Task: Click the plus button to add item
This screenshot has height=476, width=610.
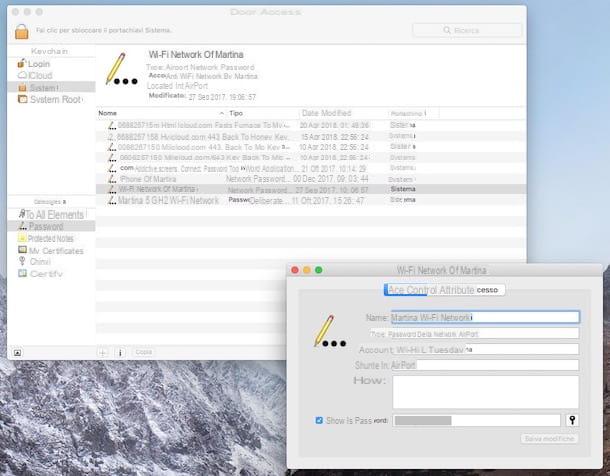Action: point(103,352)
